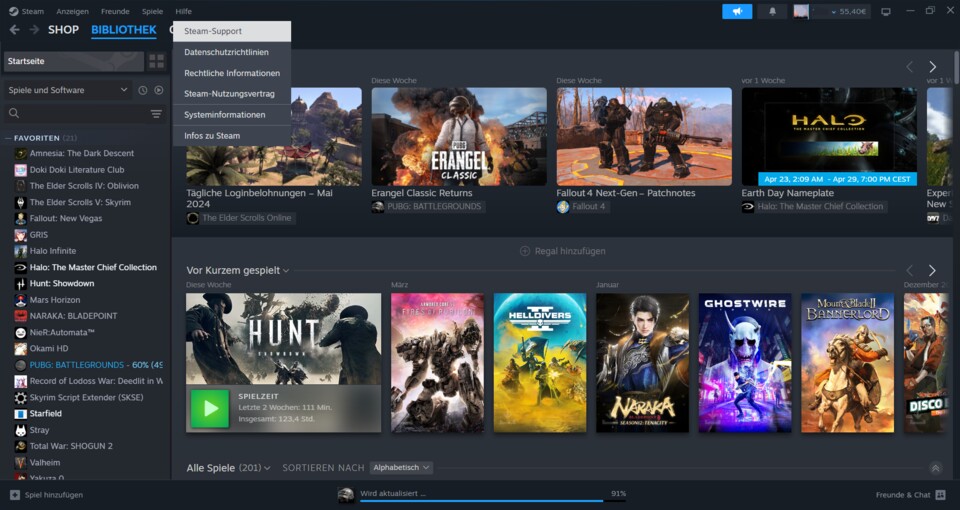This screenshot has width=960, height=510.
Task: Open the Anzeigen menu
Action: pos(72,11)
